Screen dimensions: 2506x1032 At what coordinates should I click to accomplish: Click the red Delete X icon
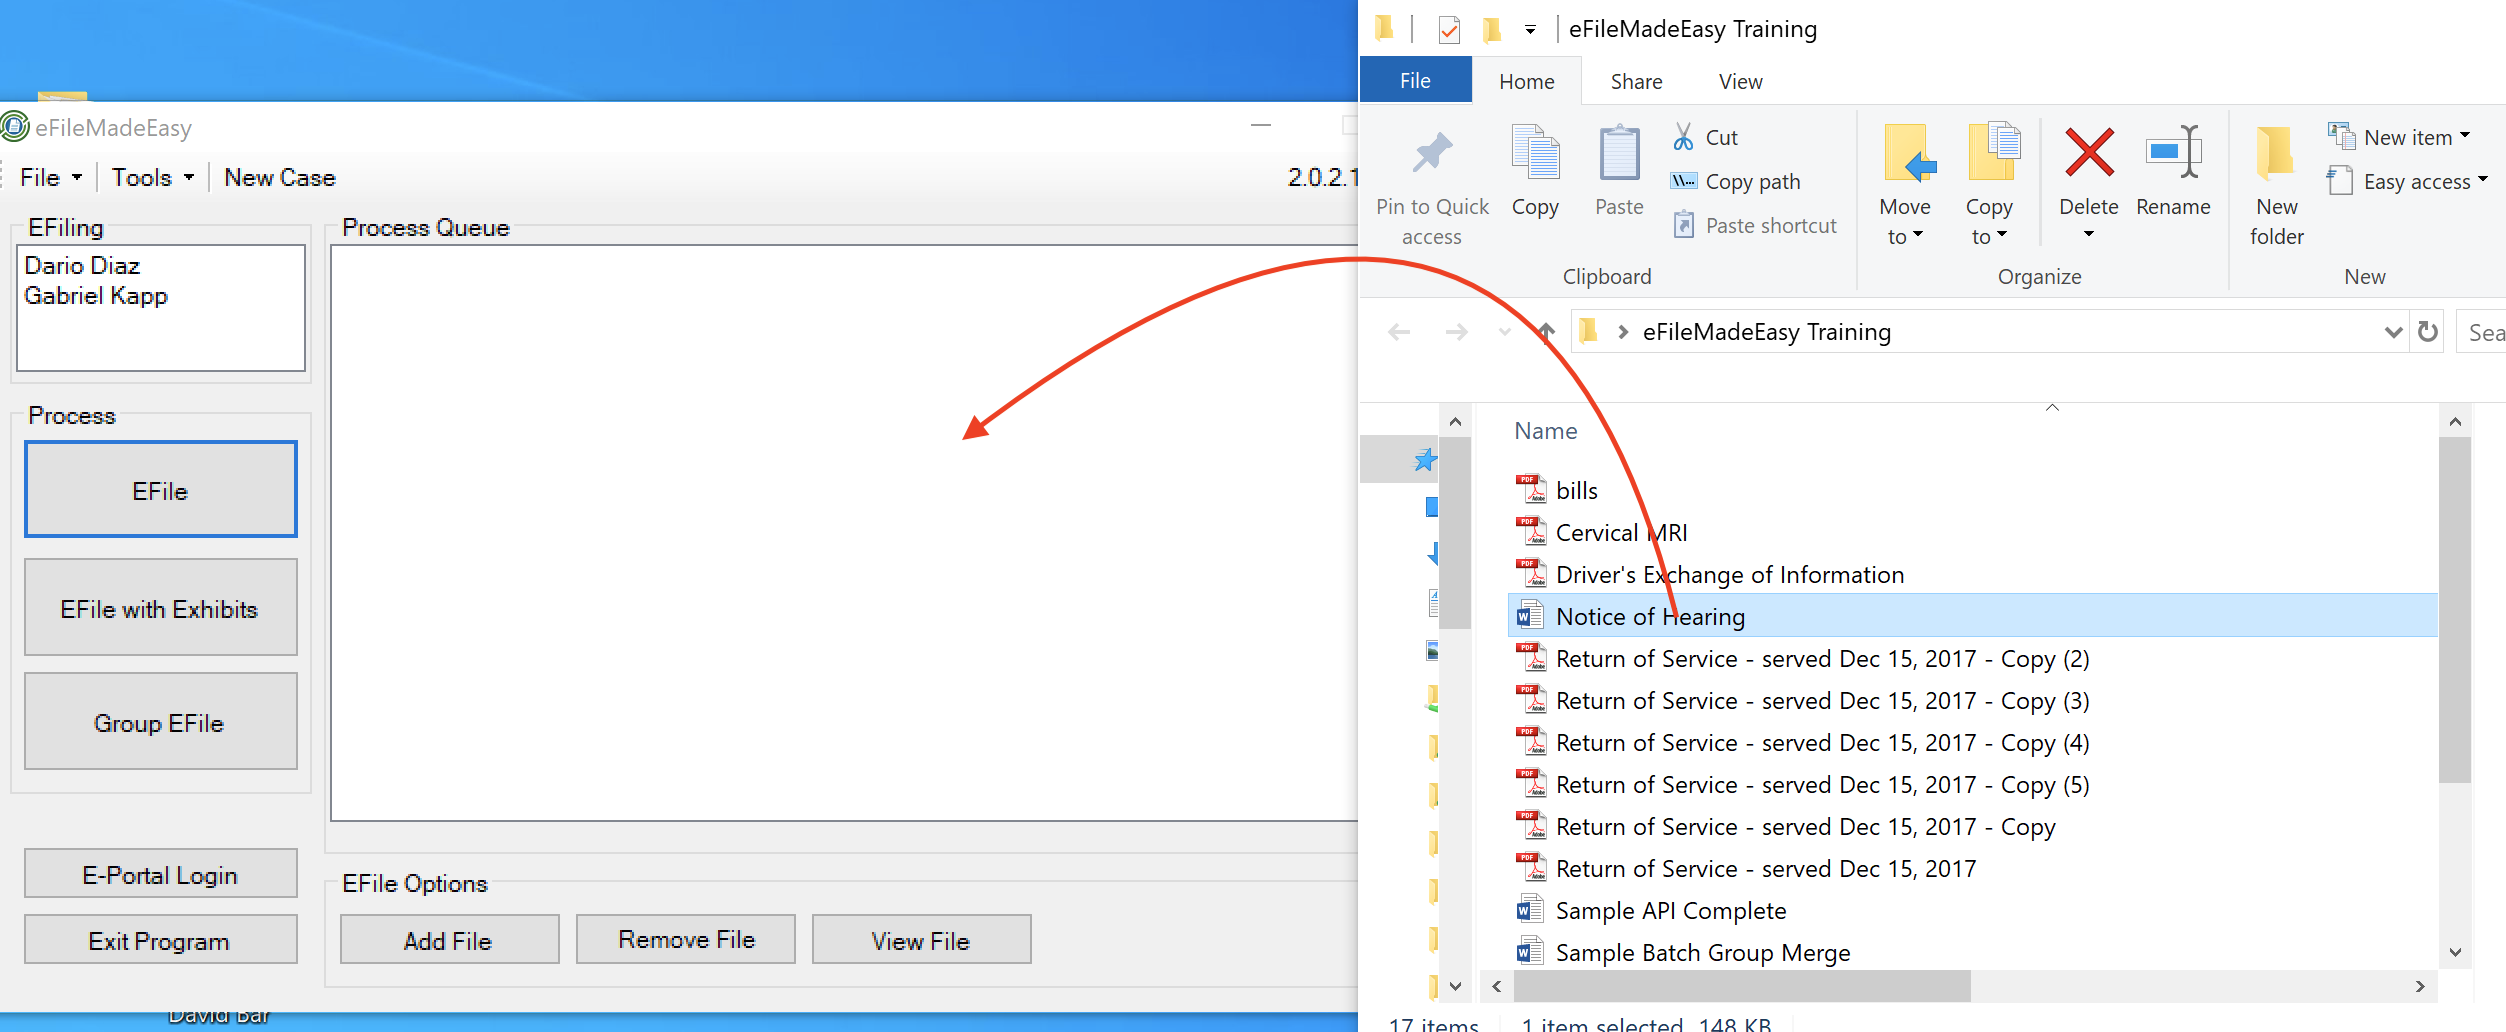2089,152
